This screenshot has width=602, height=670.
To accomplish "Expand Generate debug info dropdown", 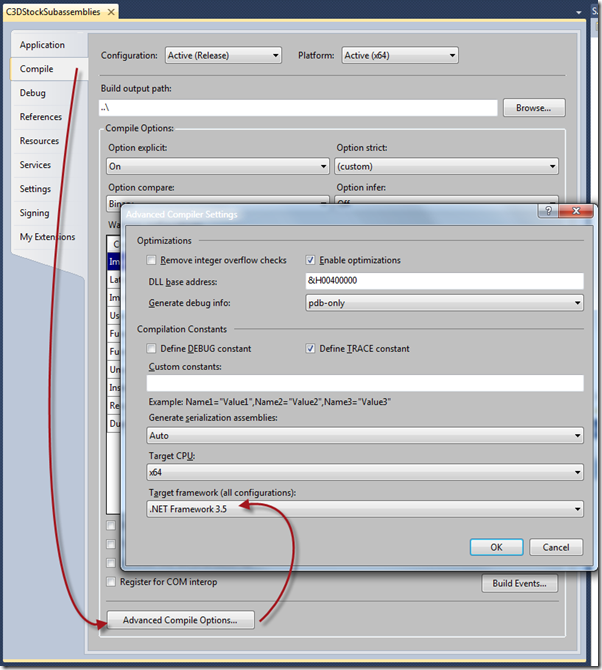I will pyautogui.click(x=444, y=303).
